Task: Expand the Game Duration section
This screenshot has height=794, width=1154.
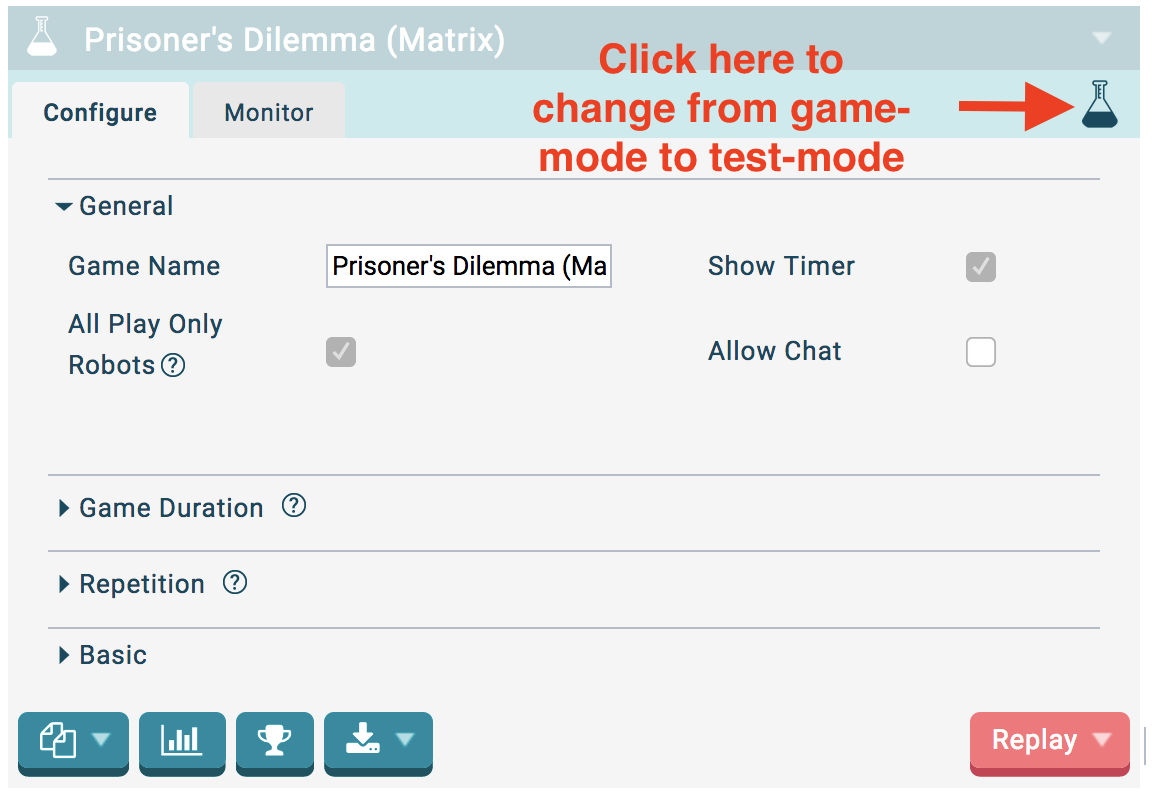Action: 160,508
